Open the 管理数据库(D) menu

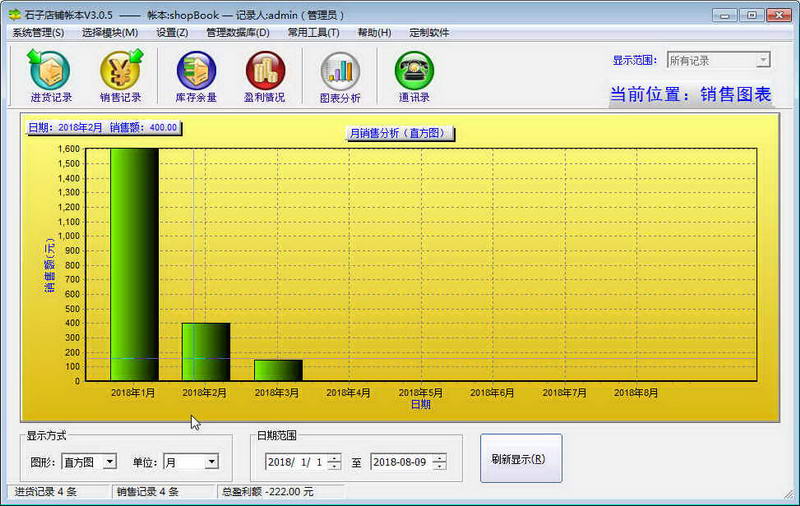(x=238, y=32)
